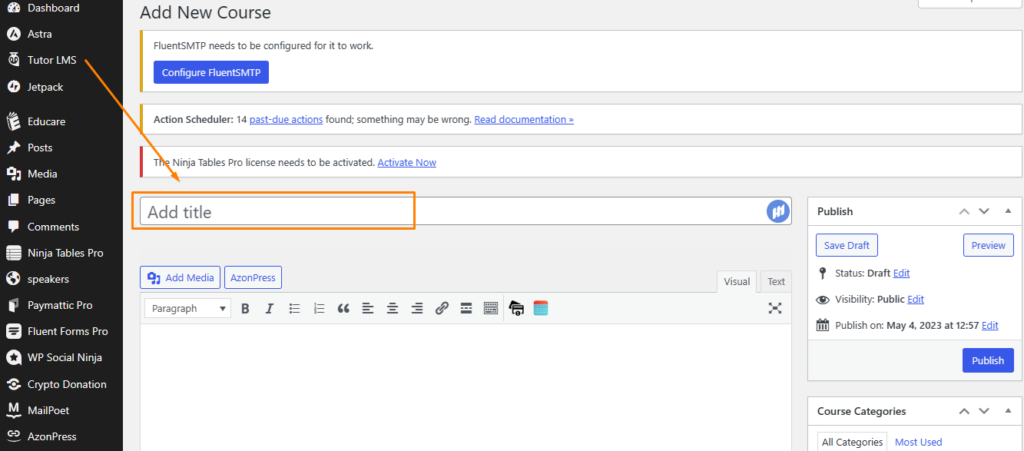Image resolution: width=1024 pixels, height=451 pixels.
Task: Open the Read documentation link
Action: click(x=524, y=120)
